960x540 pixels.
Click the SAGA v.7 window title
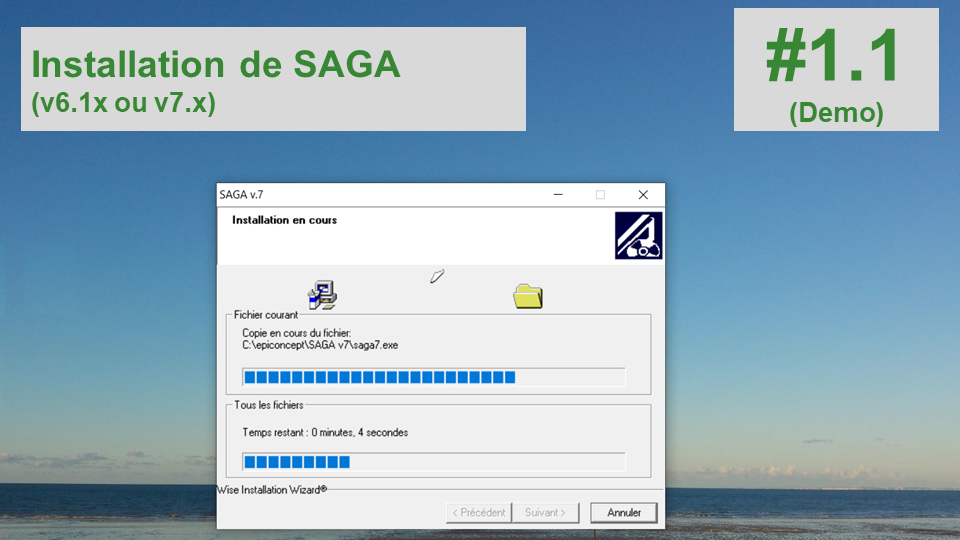tap(241, 195)
